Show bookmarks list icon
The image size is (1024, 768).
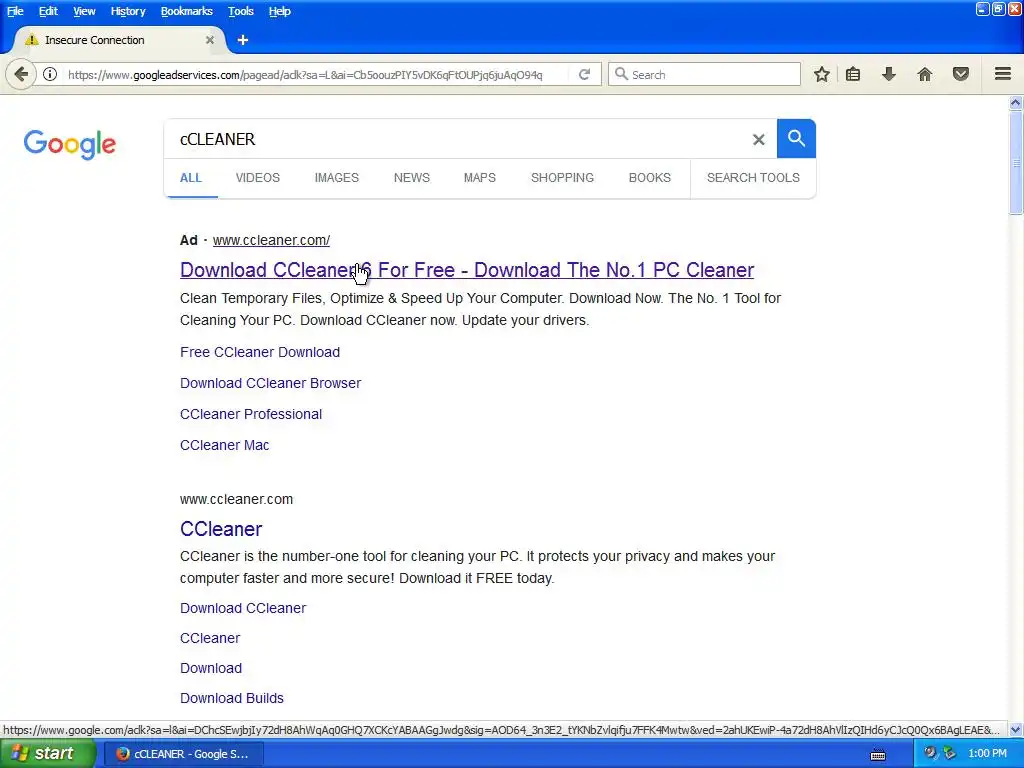click(853, 74)
